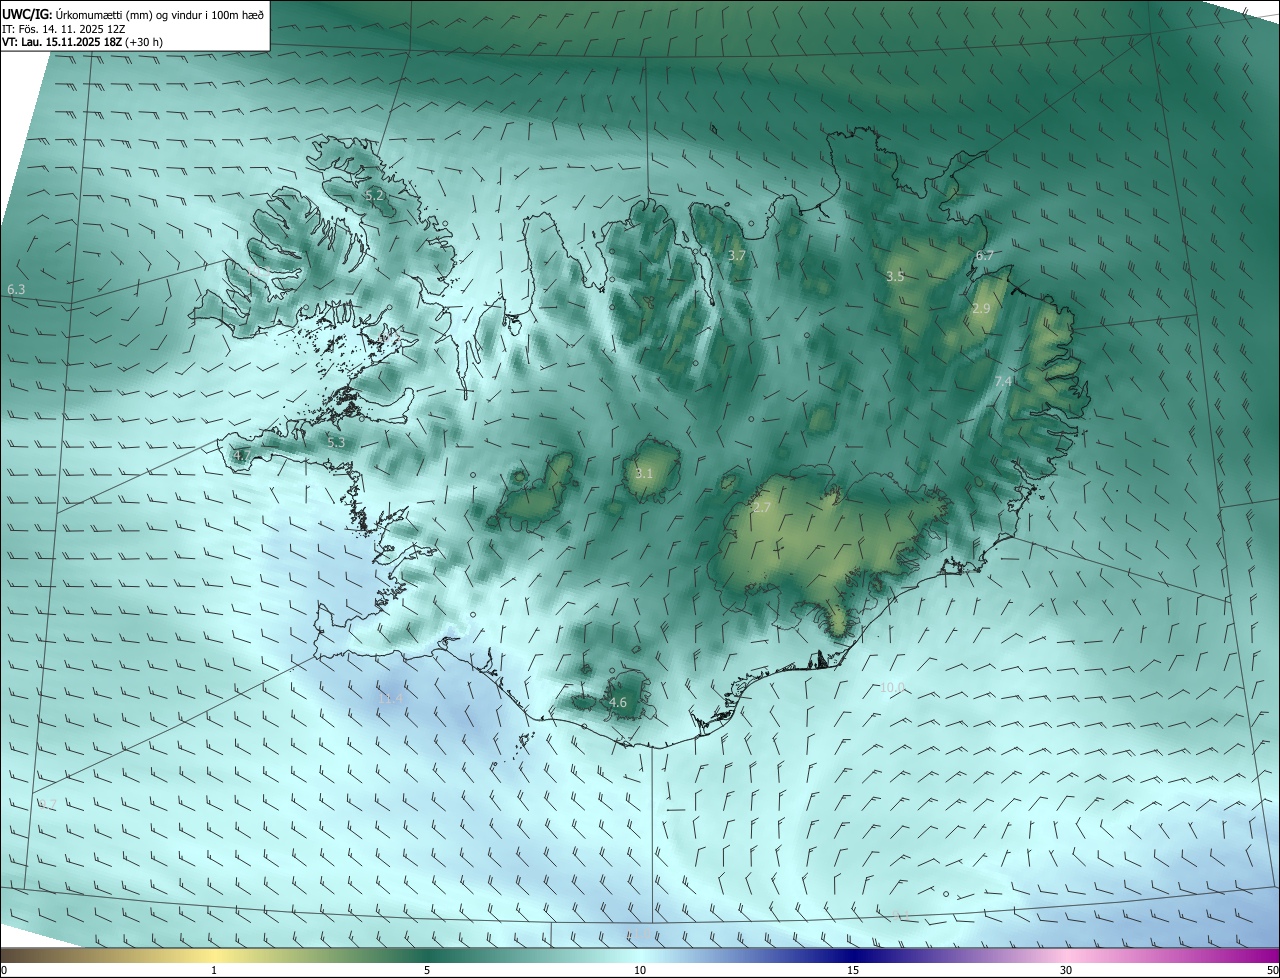Click the 6.7 value on the map

coord(985,256)
